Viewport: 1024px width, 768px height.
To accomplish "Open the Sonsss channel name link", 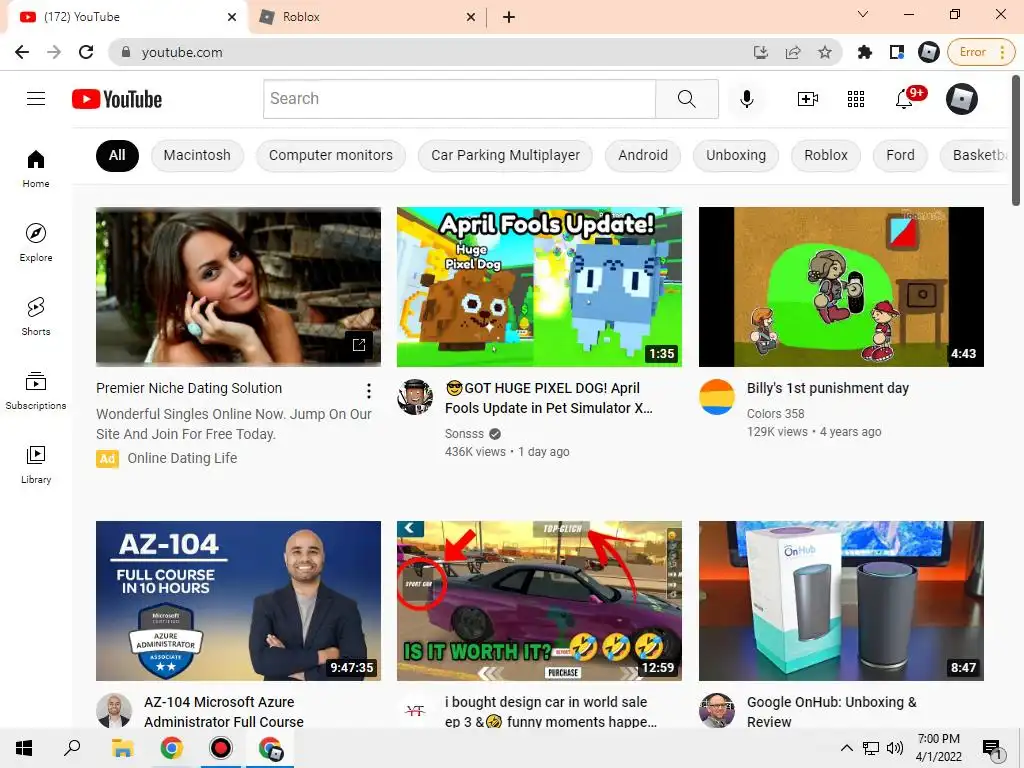I will pos(464,434).
